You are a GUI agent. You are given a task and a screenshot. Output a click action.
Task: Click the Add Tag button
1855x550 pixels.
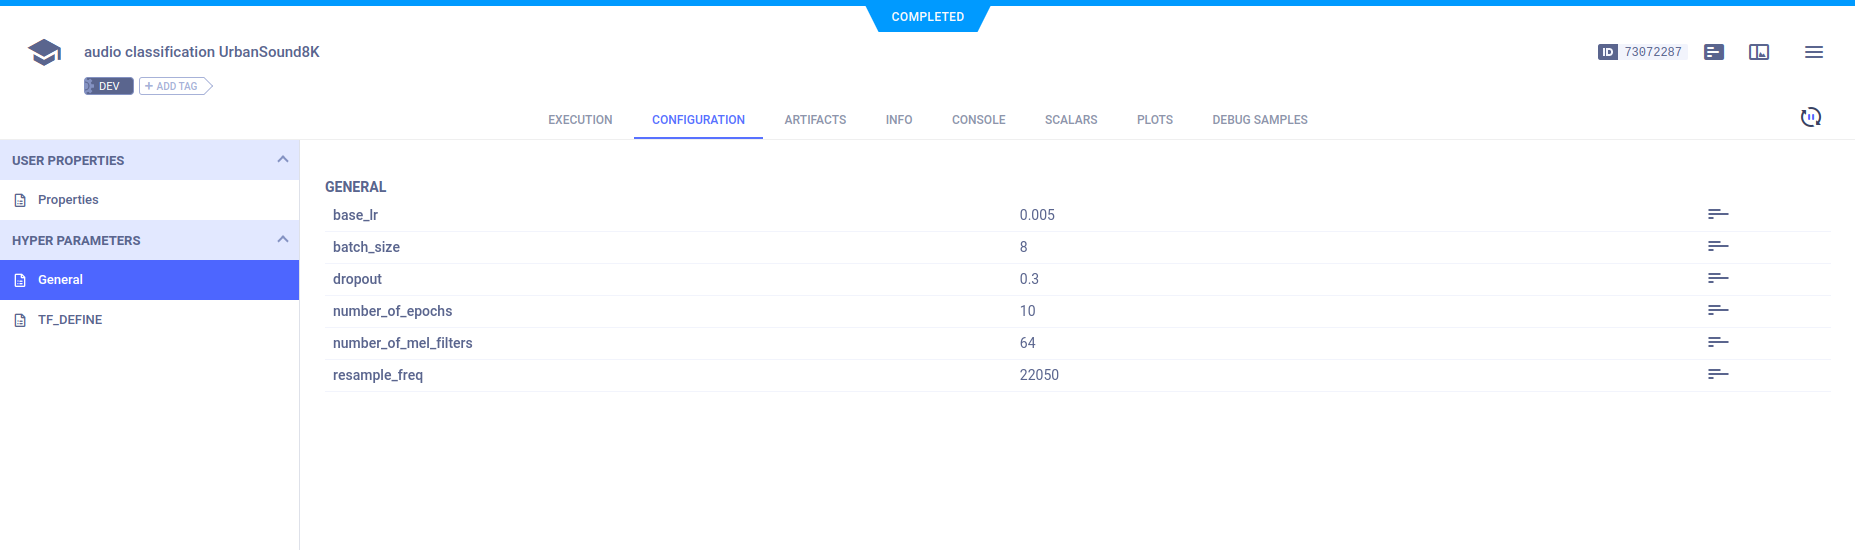(175, 87)
